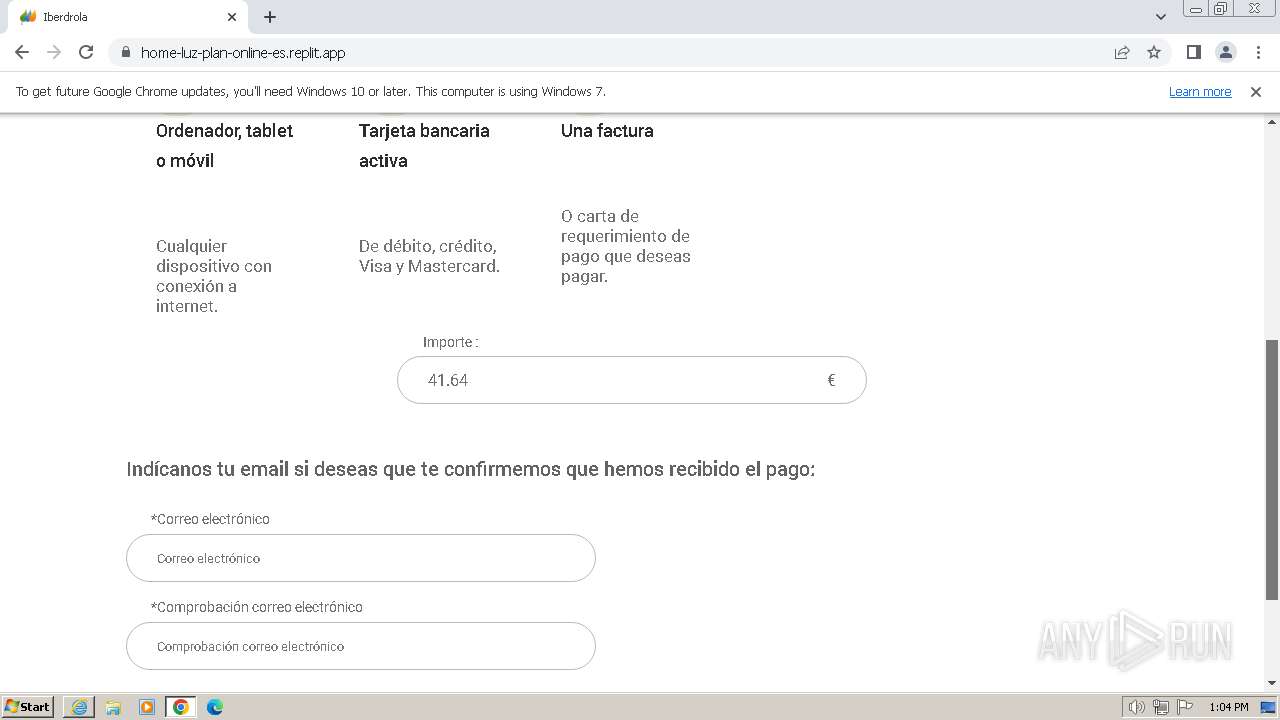Open the volume speaker tray icon
This screenshot has height=720, width=1280.
point(1136,707)
